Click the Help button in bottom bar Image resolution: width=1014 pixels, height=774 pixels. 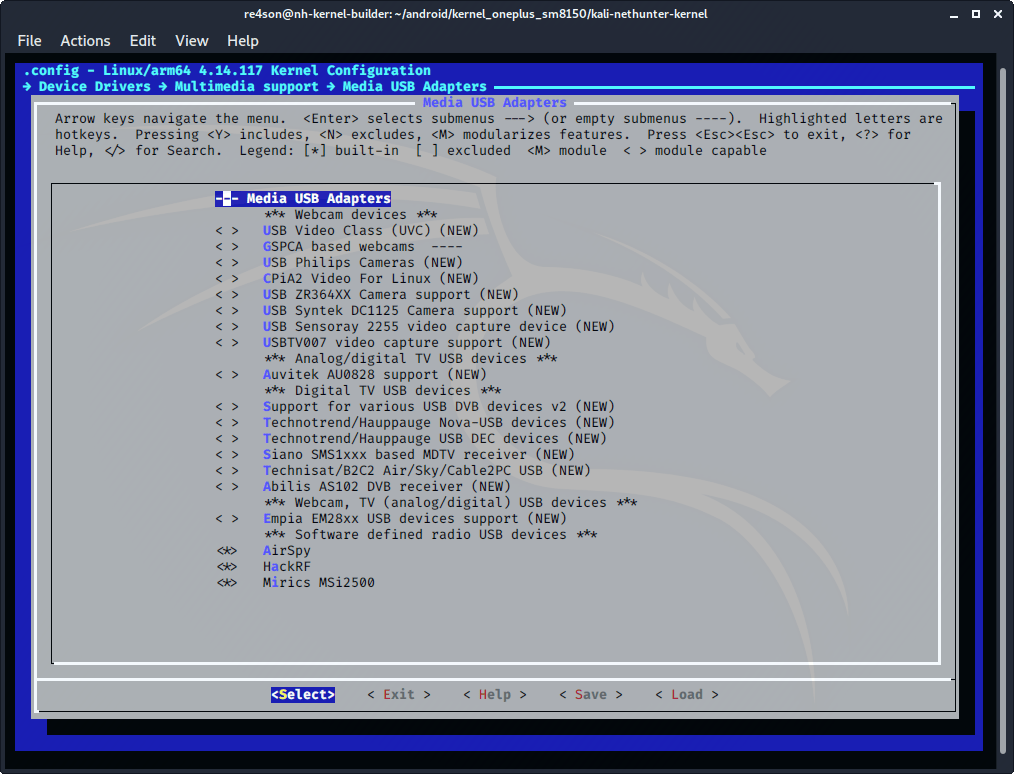[x=494, y=694]
